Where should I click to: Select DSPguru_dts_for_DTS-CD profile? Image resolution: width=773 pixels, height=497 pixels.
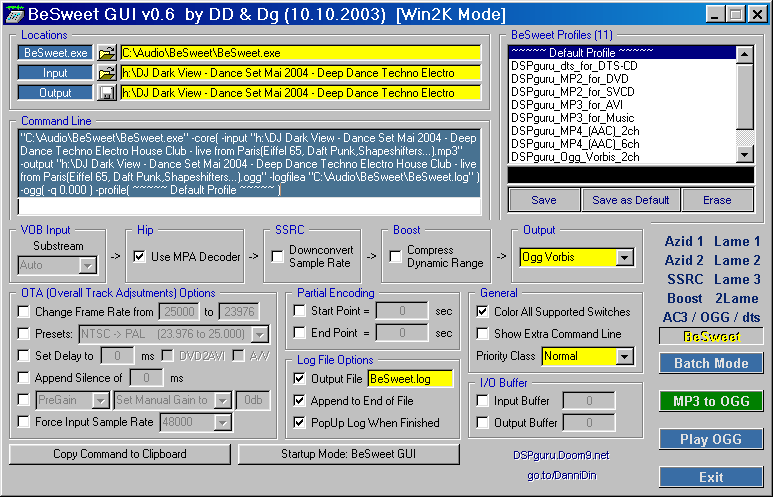[x=622, y=66]
